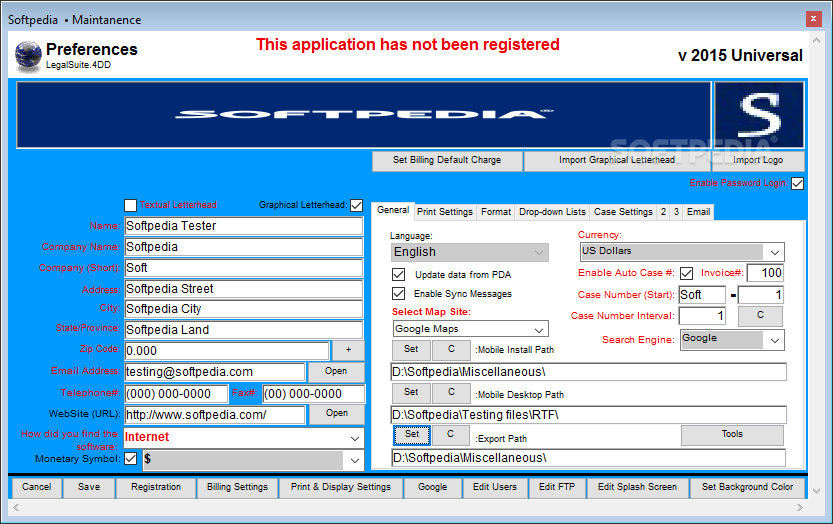The height and width of the screenshot is (524, 833).
Task: Click in the Company Name field
Action: [x=244, y=247]
